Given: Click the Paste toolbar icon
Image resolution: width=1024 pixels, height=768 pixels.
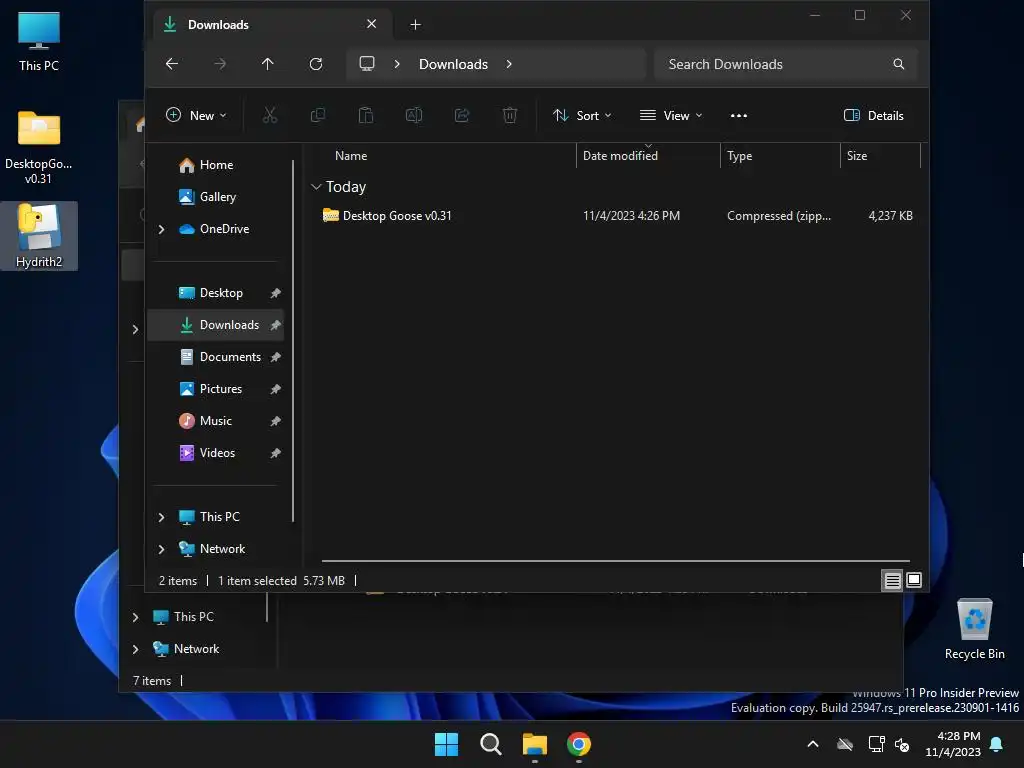Looking at the screenshot, I should click(x=366, y=116).
